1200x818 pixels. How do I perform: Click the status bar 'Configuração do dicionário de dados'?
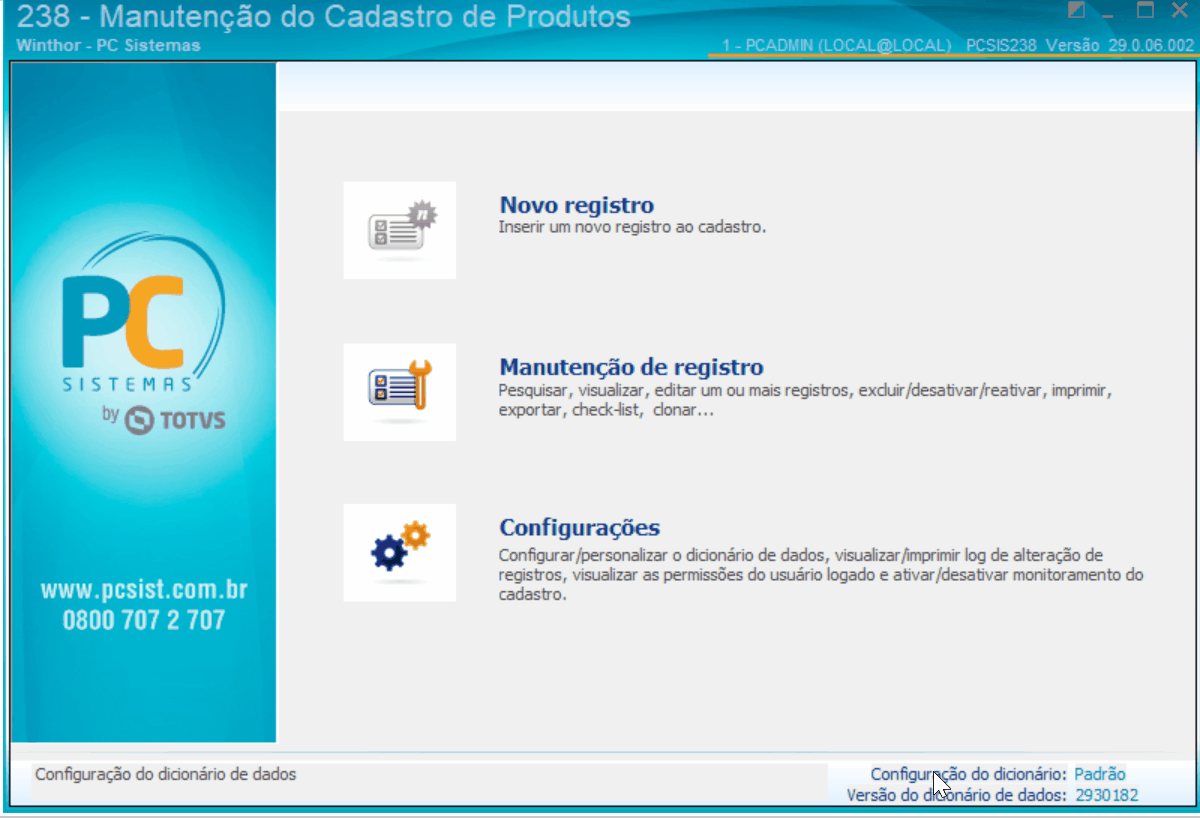(x=166, y=774)
